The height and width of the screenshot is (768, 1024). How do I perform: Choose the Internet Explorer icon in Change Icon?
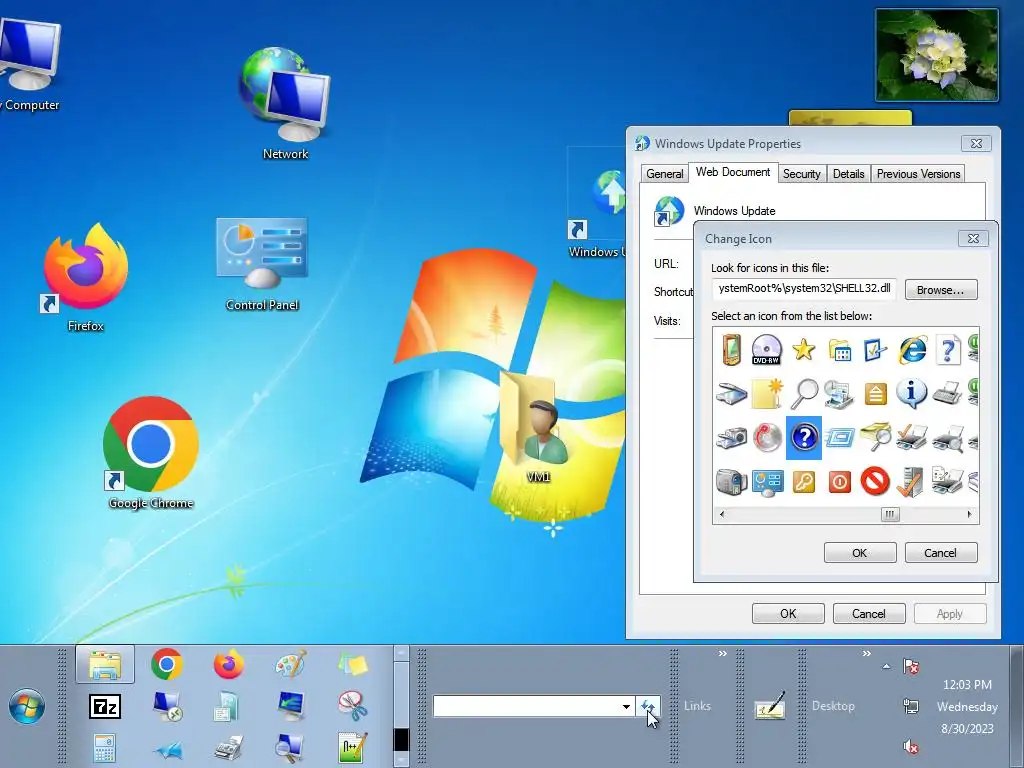click(x=912, y=349)
